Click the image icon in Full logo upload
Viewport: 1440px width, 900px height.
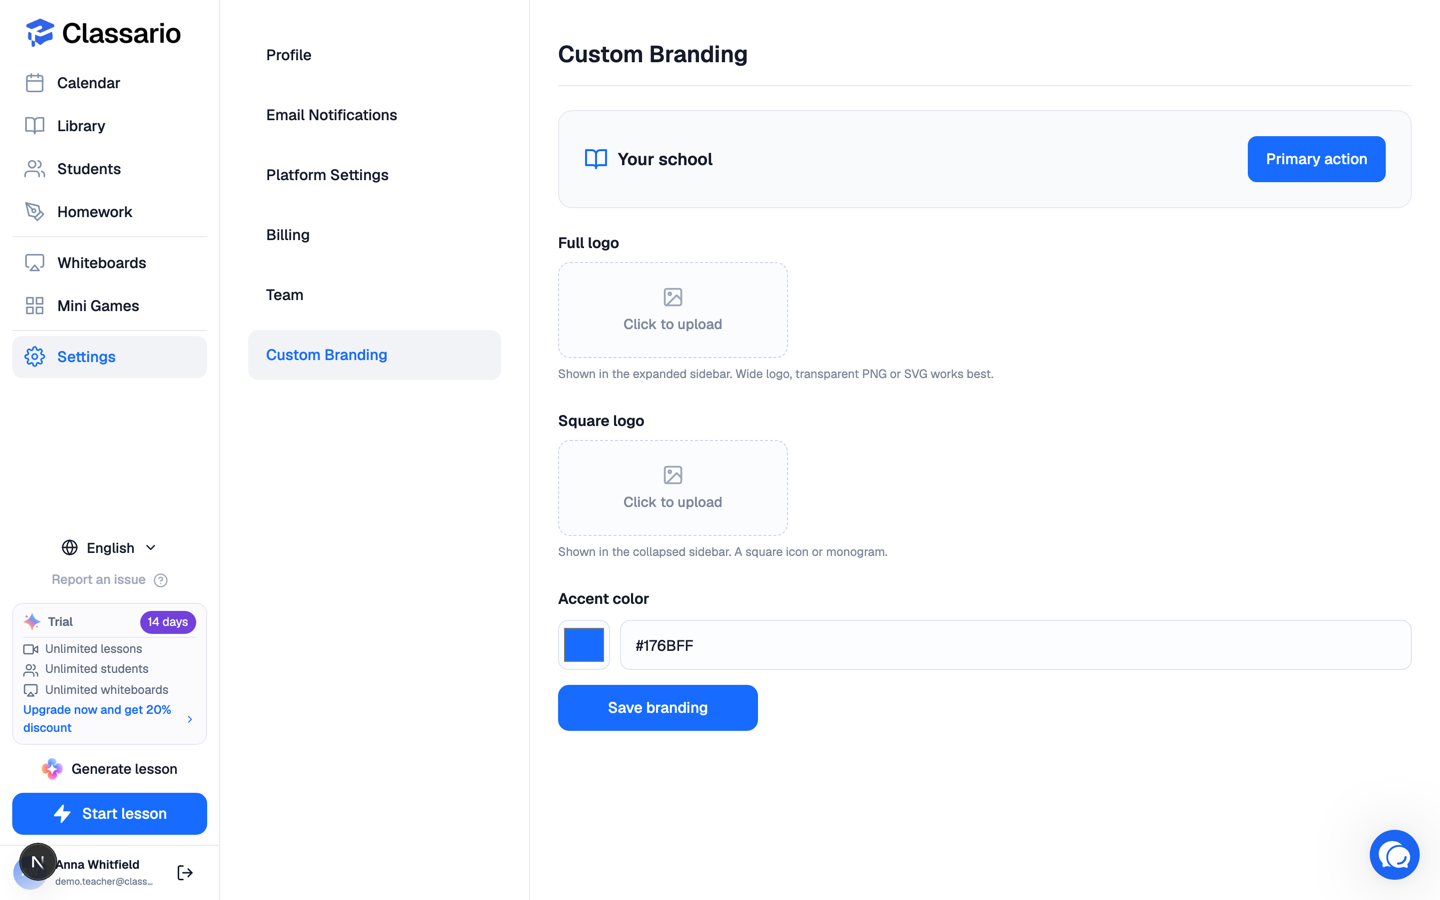pyautogui.click(x=673, y=297)
